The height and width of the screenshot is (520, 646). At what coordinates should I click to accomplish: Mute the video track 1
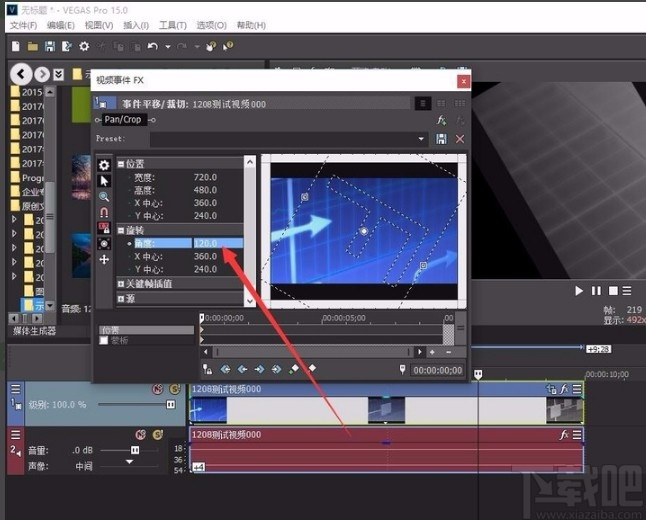pos(157,389)
